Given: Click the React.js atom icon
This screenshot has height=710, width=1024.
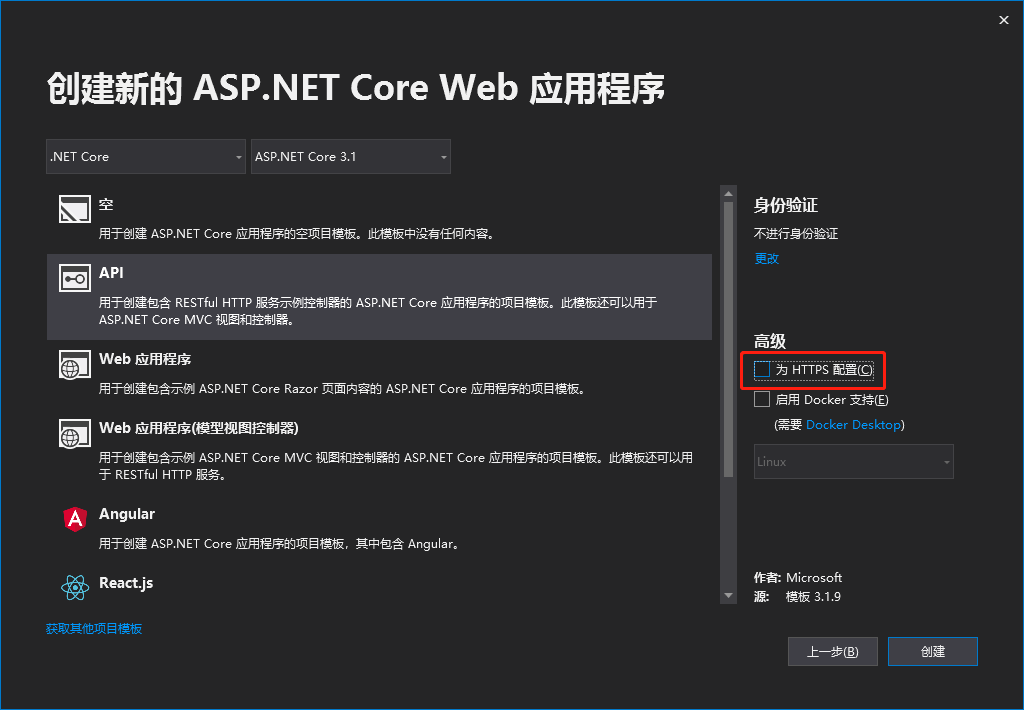Looking at the screenshot, I should pyautogui.click(x=75, y=587).
